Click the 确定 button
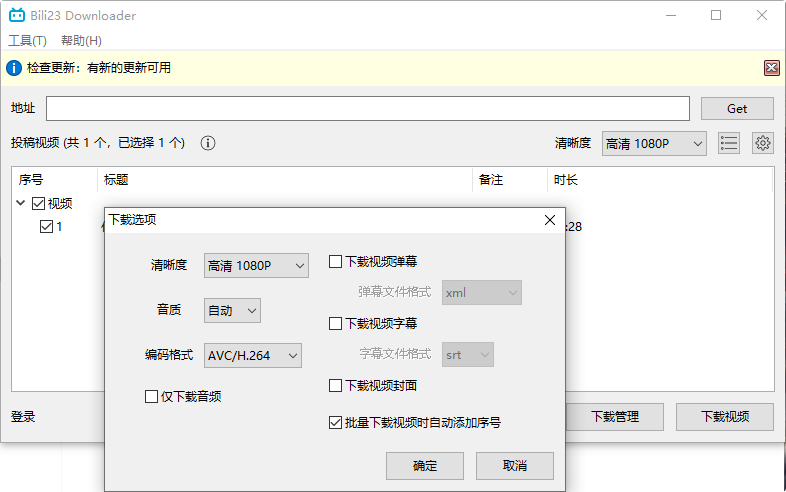Image resolution: width=786 pixels, height=492 pixels. (x=425, y=466)
